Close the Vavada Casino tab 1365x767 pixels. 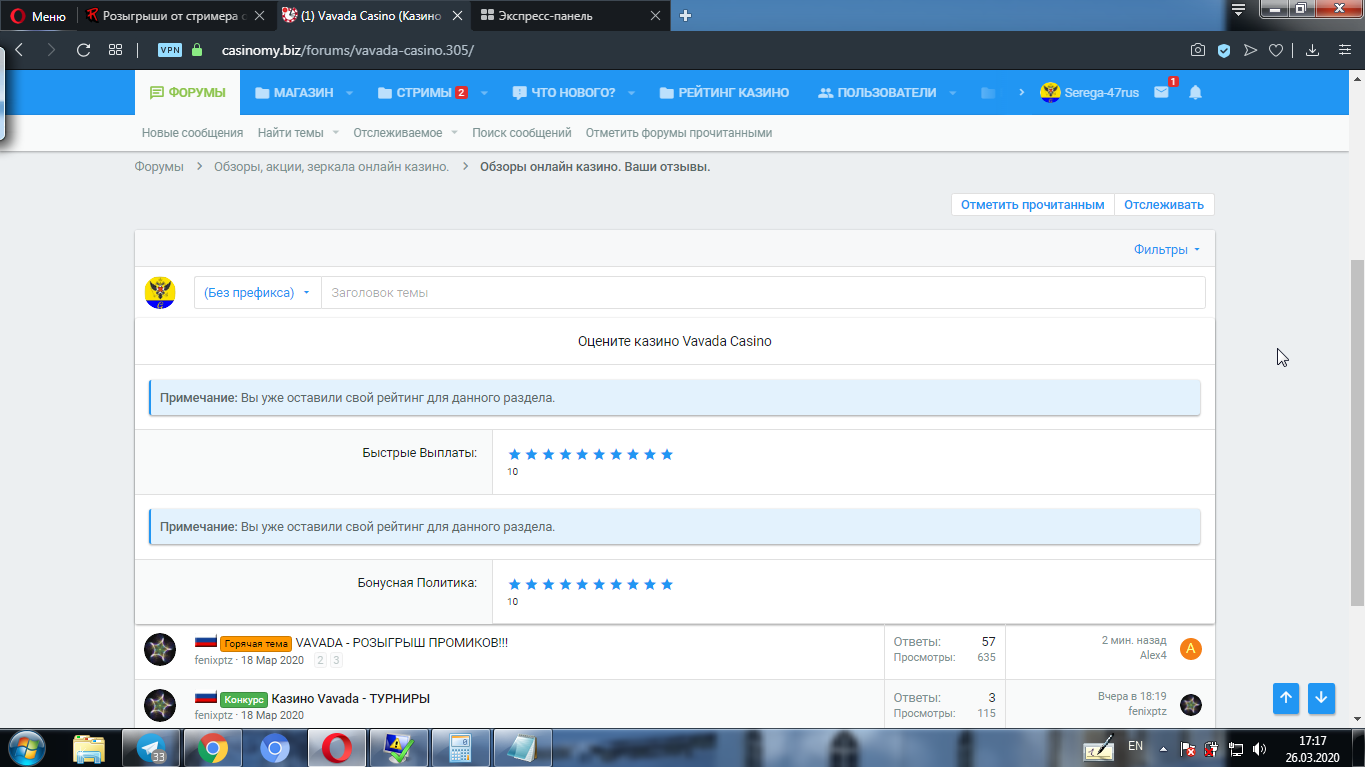coord(456,16)
